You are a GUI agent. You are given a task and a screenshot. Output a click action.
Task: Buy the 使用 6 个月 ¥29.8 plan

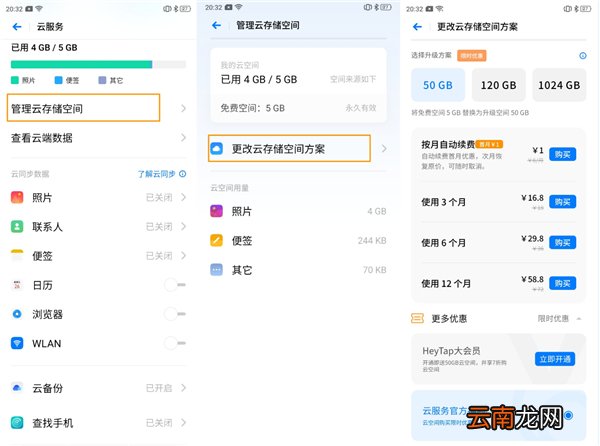(x=562, y=243)
